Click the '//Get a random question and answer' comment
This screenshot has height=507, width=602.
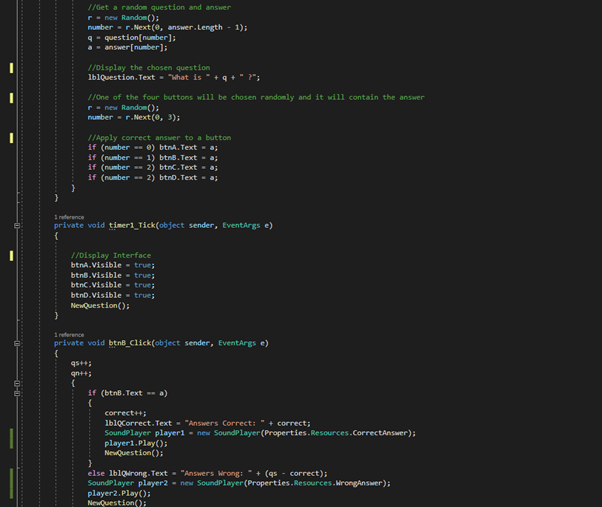pyautogui.click(x=159, y=7)
